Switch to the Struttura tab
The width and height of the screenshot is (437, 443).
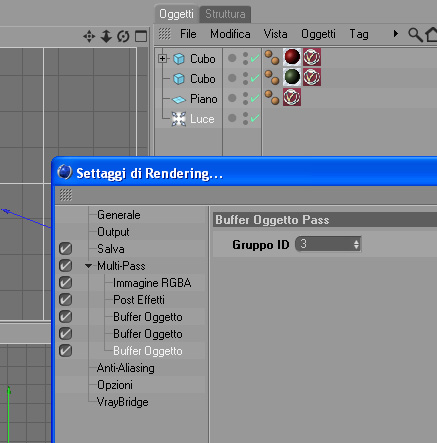pyautogui.click(x=225, y=14)
